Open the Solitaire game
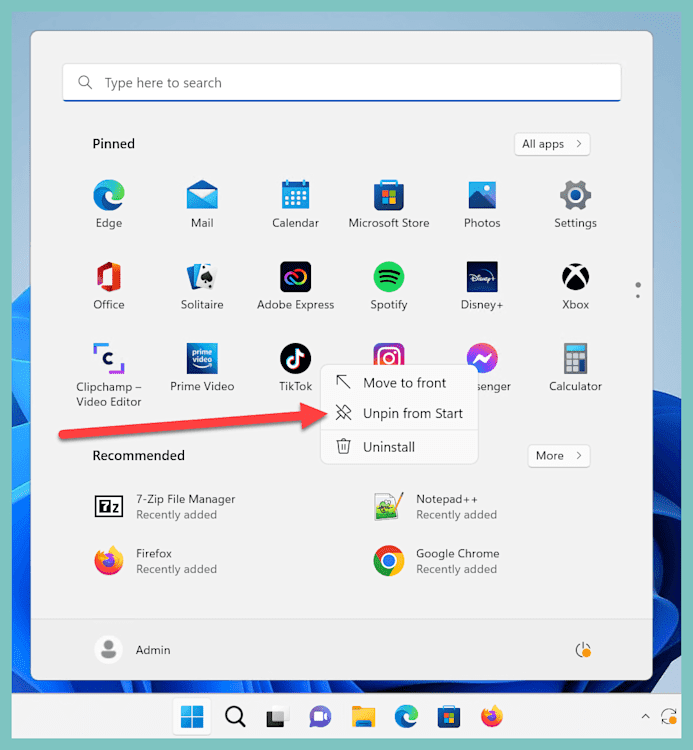Image resolution: width=693 pixels, height=750 pixels. pos(202,286)
